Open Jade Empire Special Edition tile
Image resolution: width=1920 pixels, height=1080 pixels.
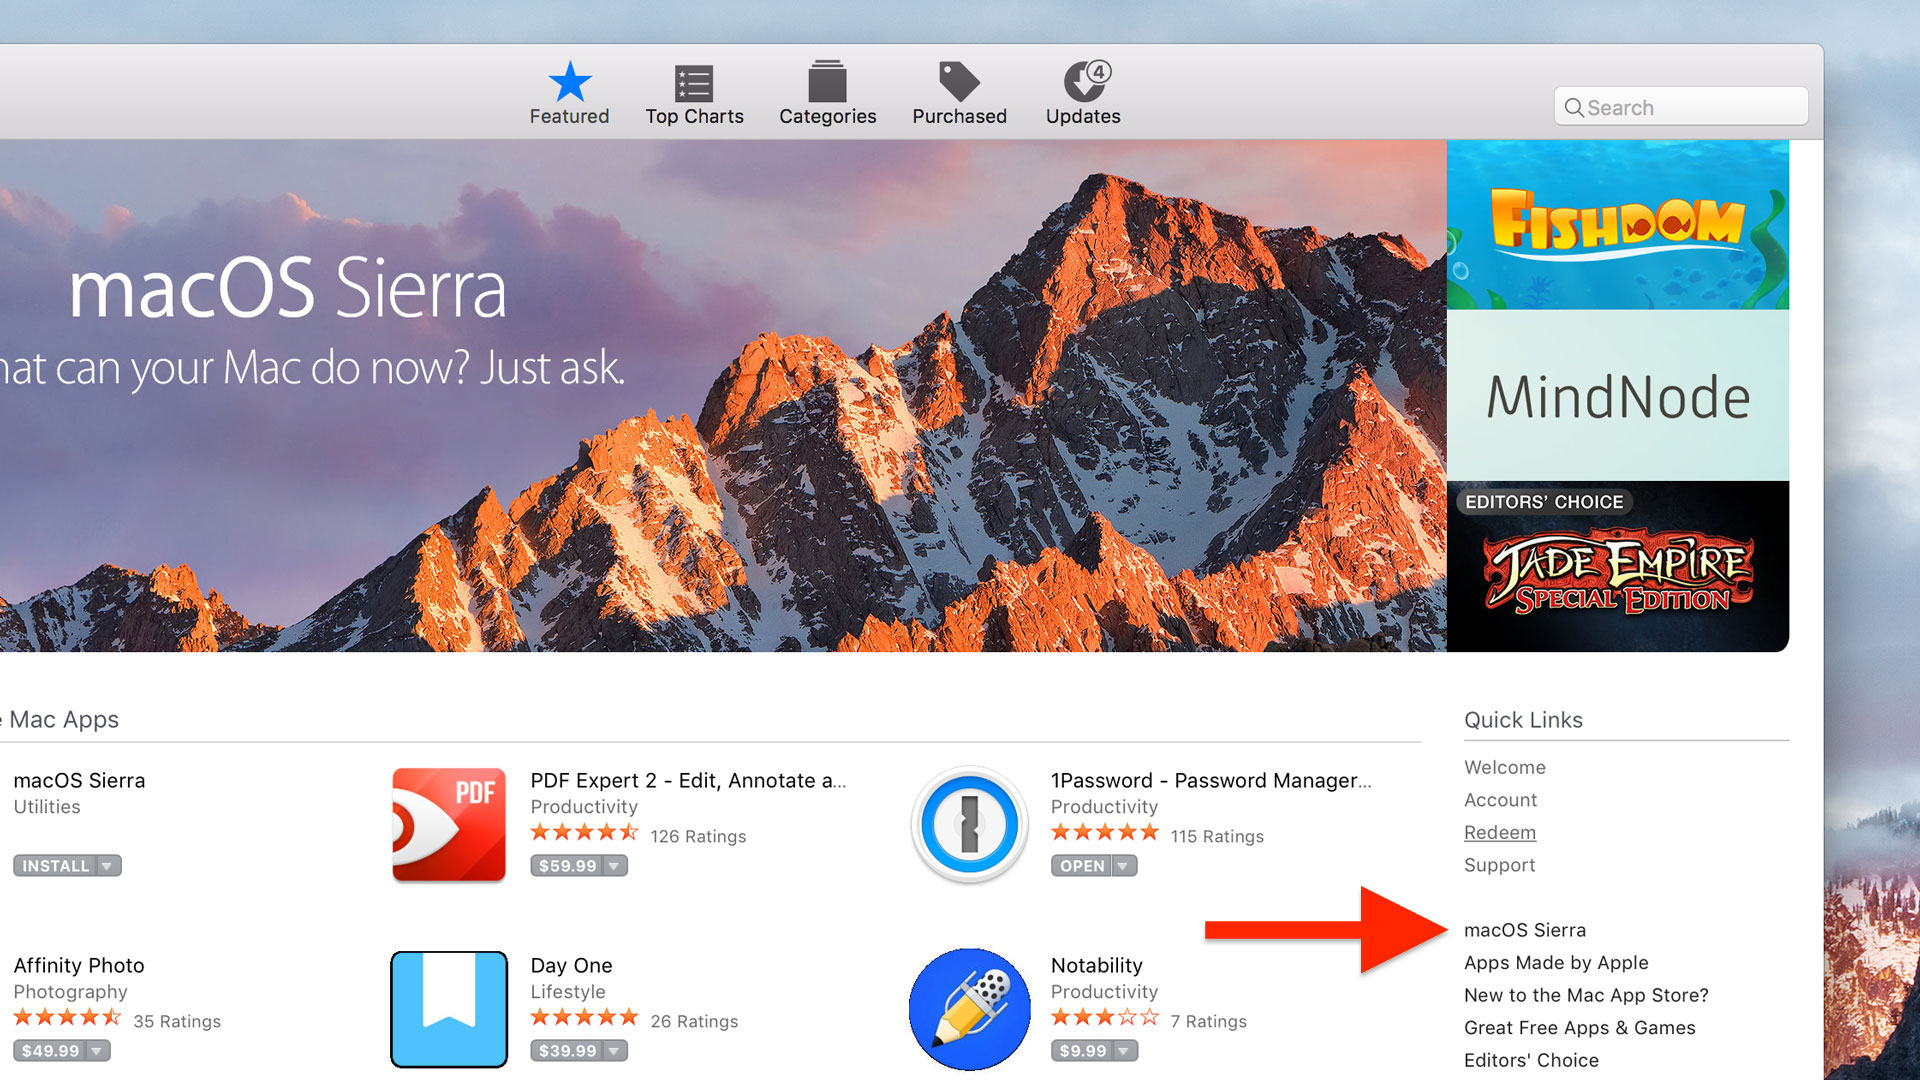(x=1617, y=567)
